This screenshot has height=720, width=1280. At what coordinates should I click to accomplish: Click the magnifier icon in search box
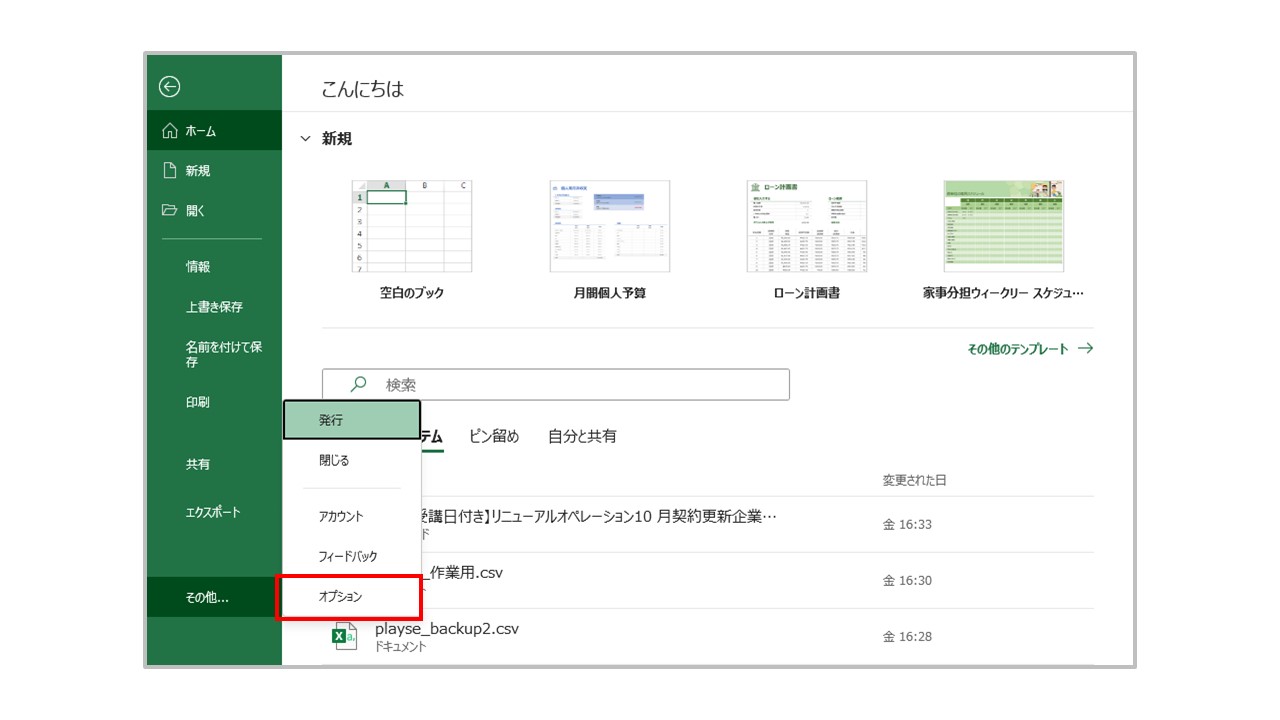358,384
